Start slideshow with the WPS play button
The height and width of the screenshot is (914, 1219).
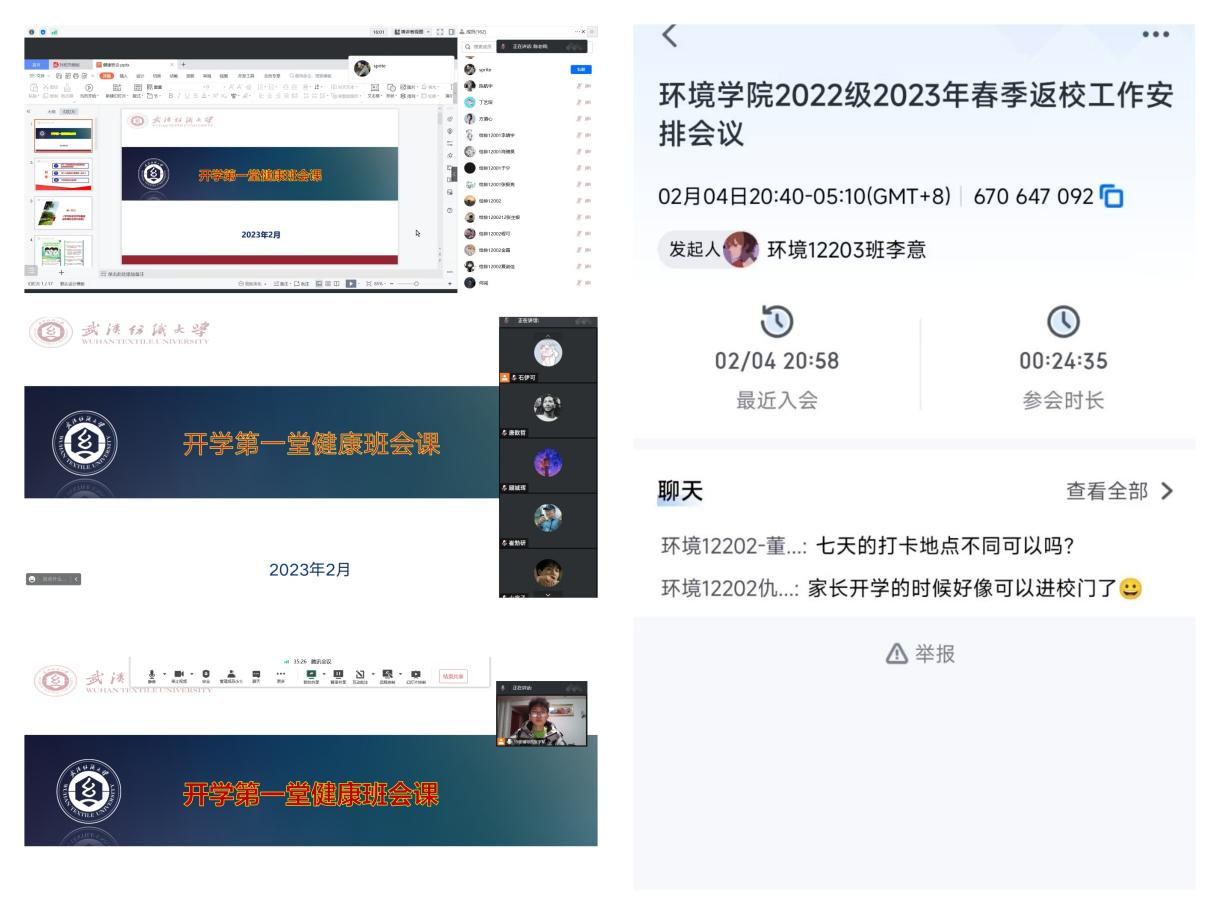[x=351, y=283]
